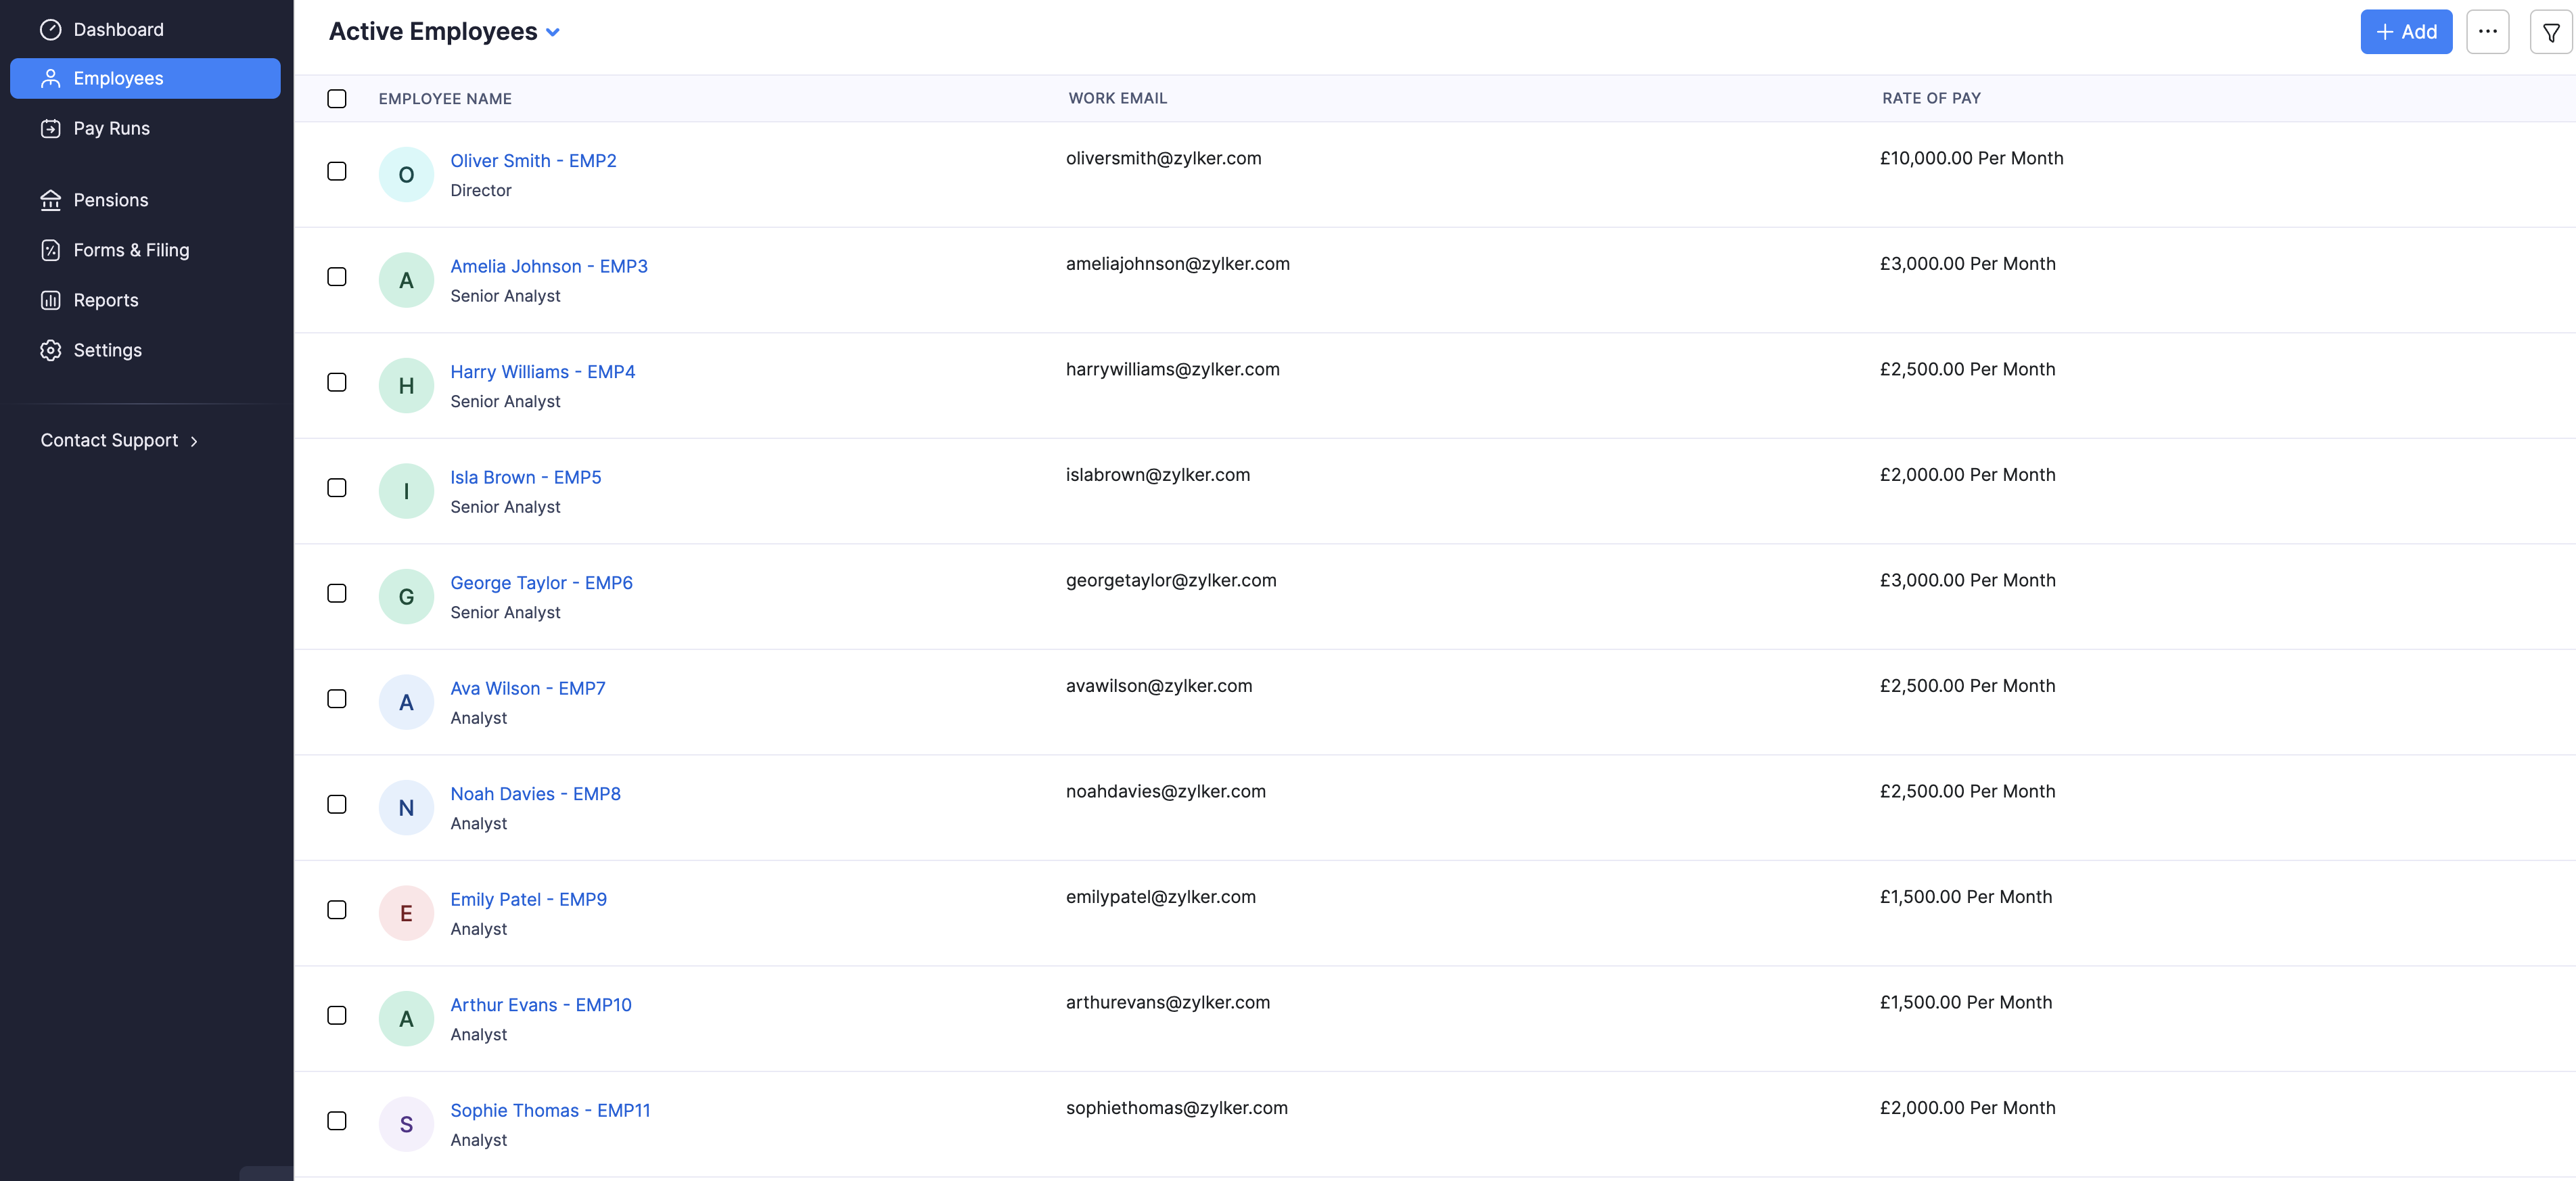Open Harry Williams - EMP4 profile link
The height and width of the screenshot is (1181, 2576).
(543, 372)
